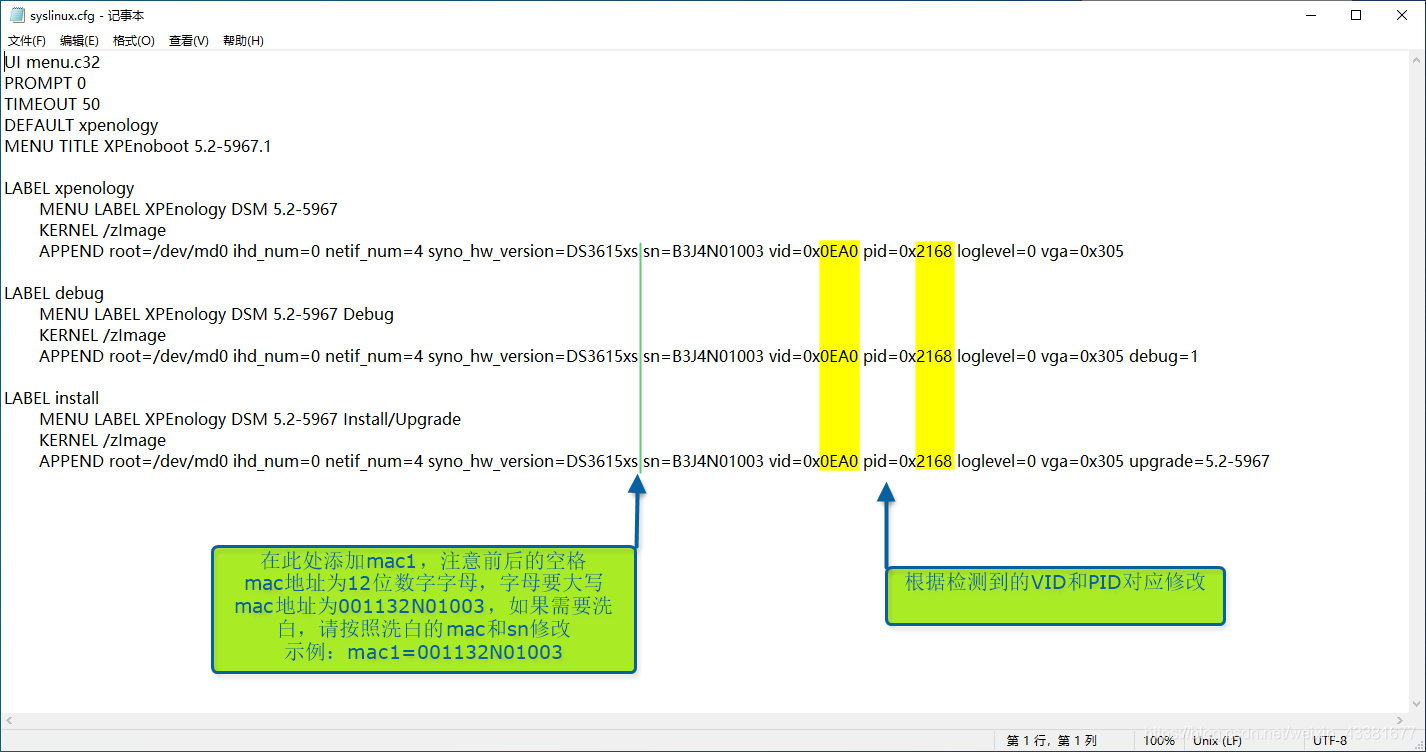Open the 帮助(H) menu
Viewport: 1426px width, 752px height.
243,41
